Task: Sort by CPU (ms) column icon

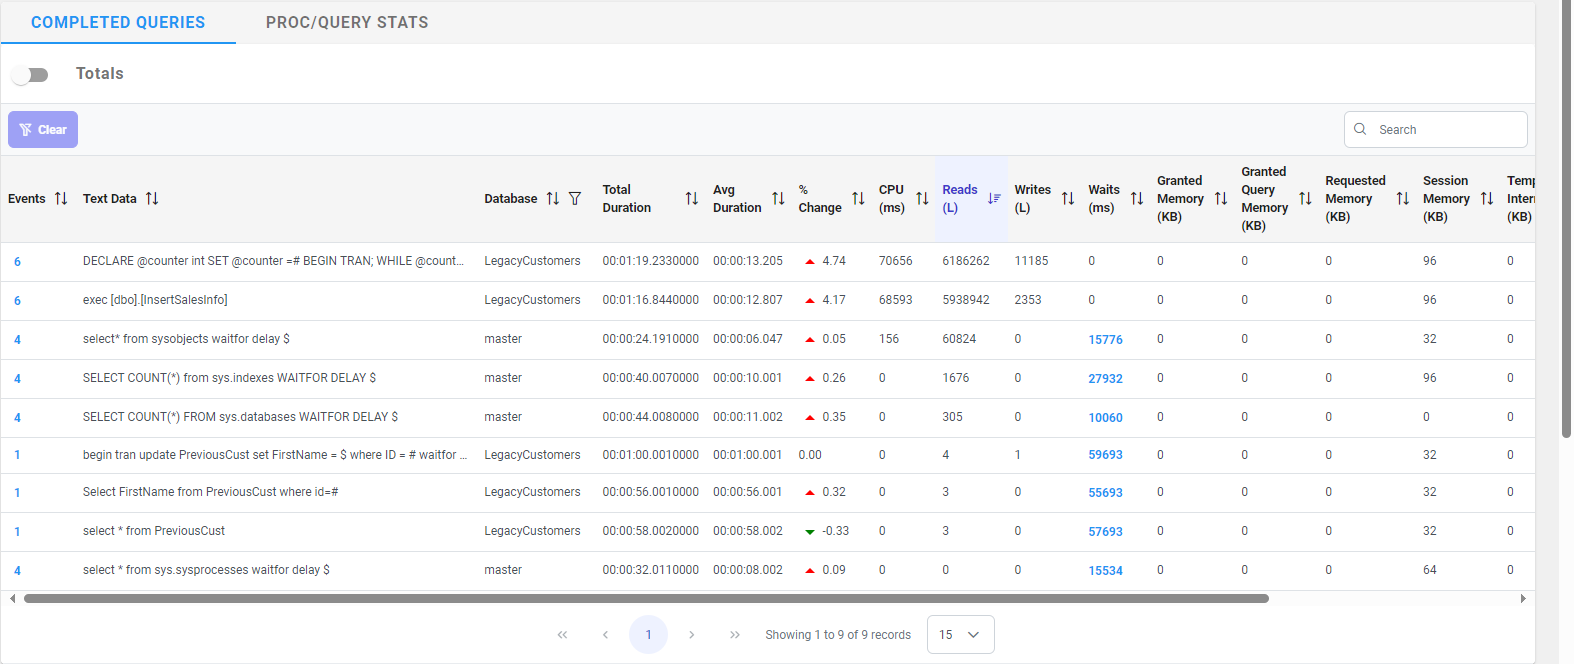Action: point(922,198)
